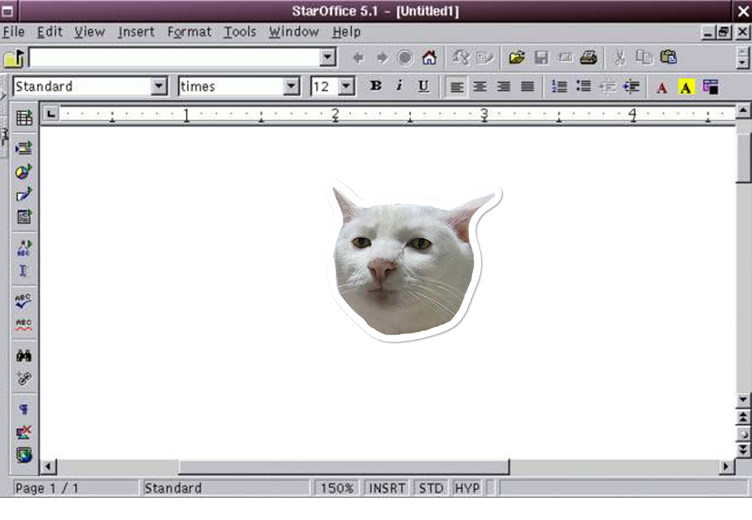Click the Standard page style status field
The width and height of the screenshot is (752, 520).
point(226,488)
